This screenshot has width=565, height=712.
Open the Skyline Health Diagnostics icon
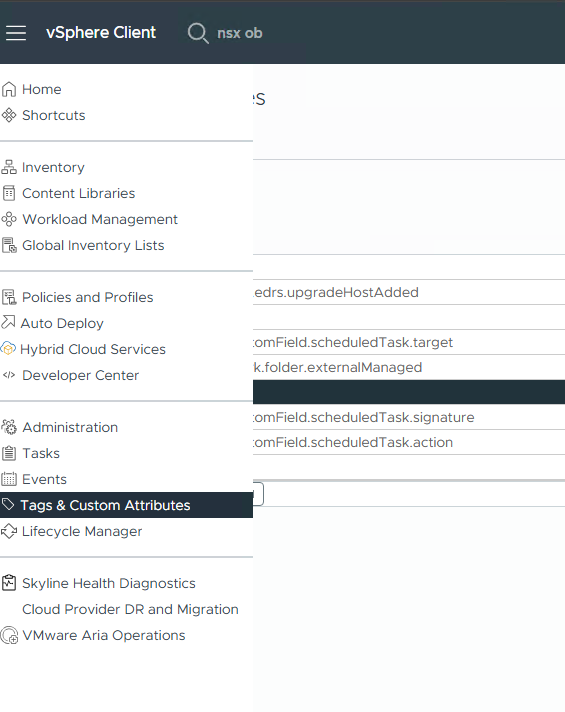[x=9, y=583]
